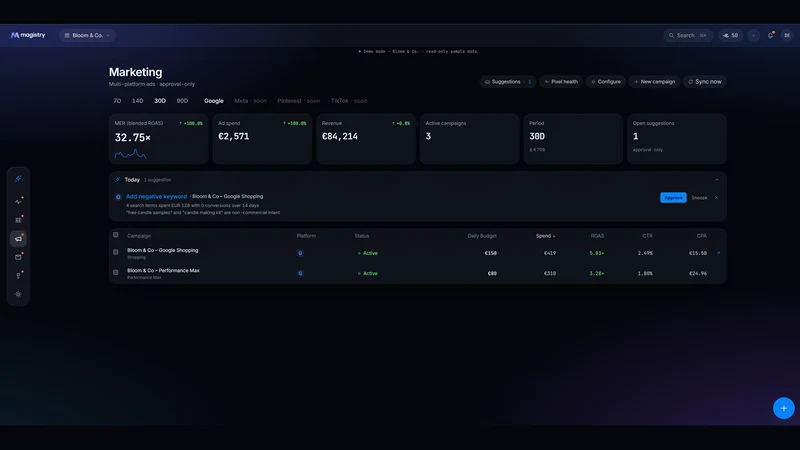Select the 7D period tab
Image resolution: width=800 pixels, height=450 pixels.
pos(117,101)
